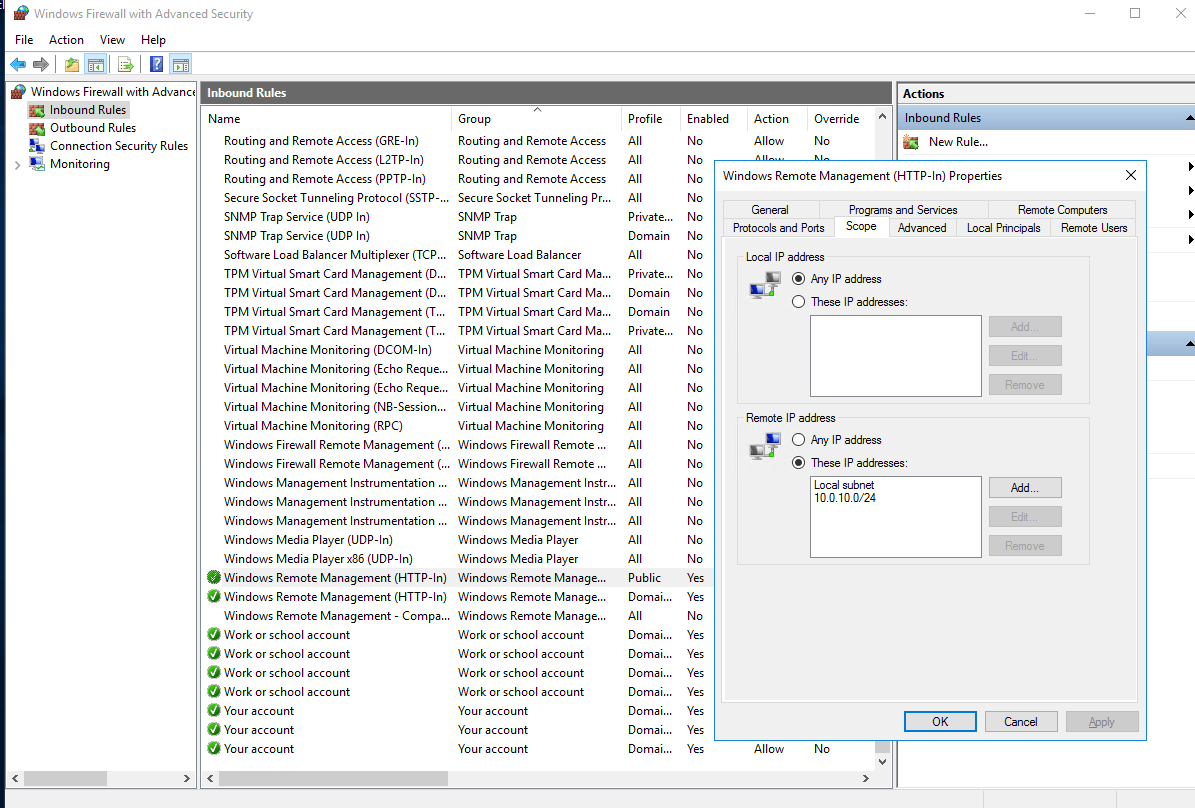Open the Action menu
Image resolution: width=1195 pixels, height=808 pixels.
tap(66, 40)
